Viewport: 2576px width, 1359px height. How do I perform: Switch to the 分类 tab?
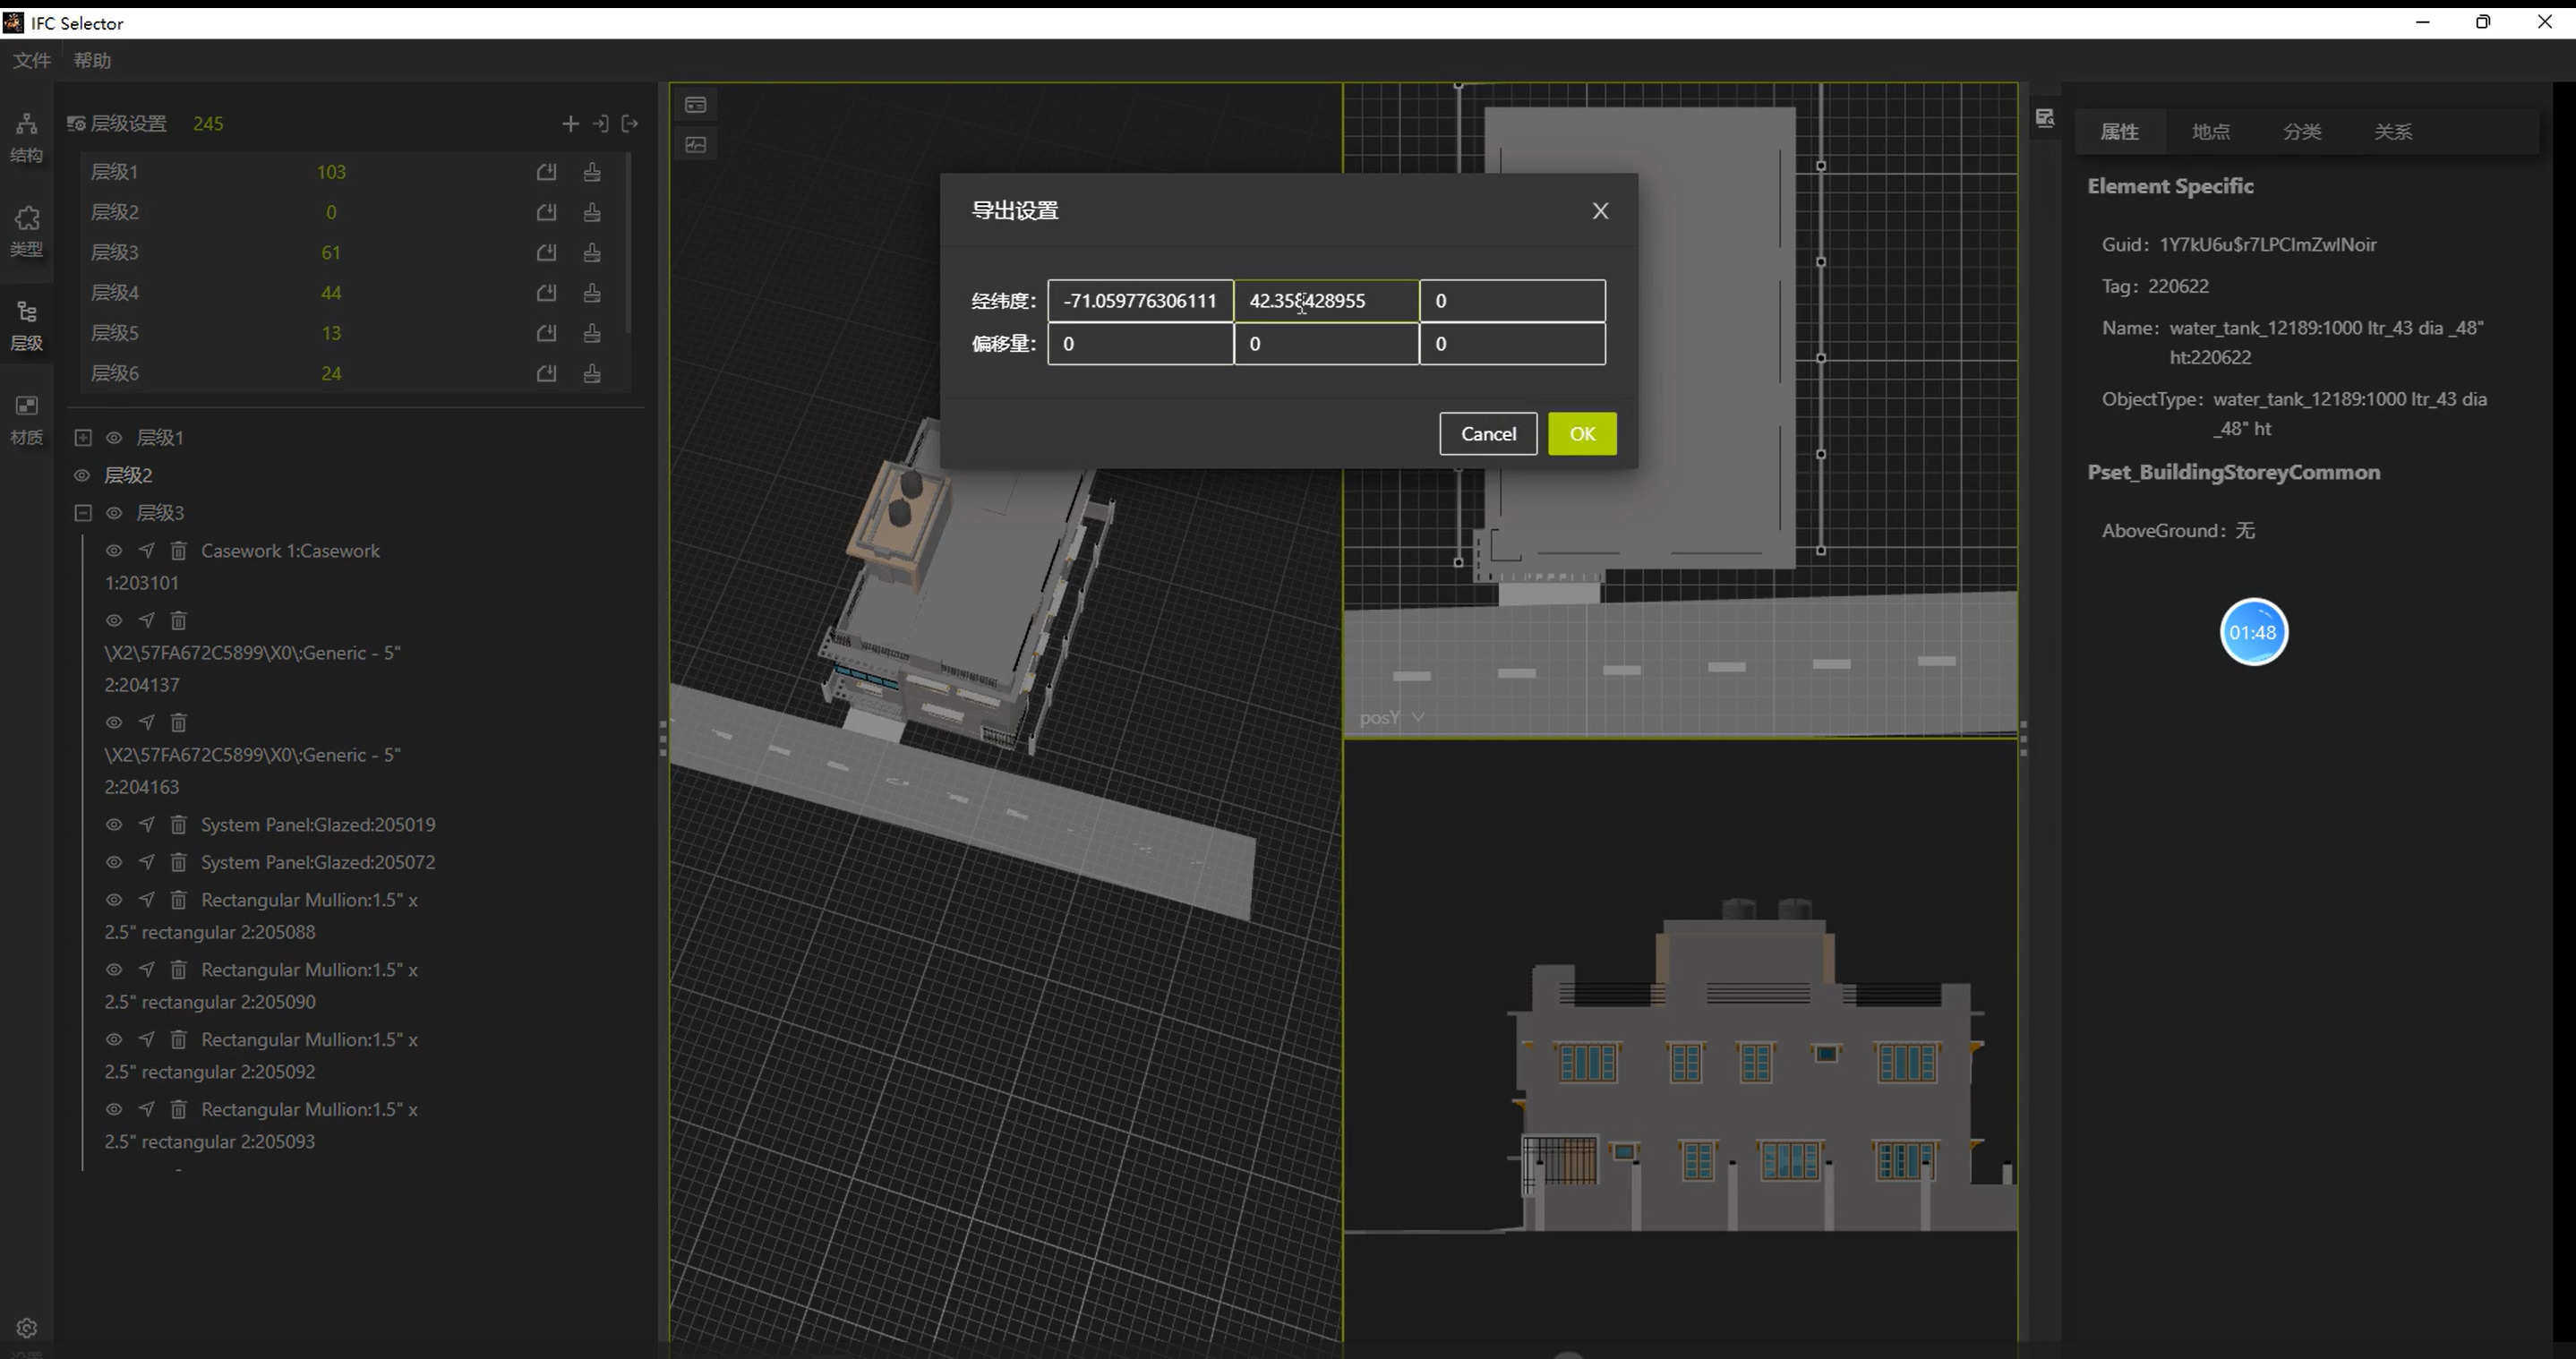[x=2302, y=131]
